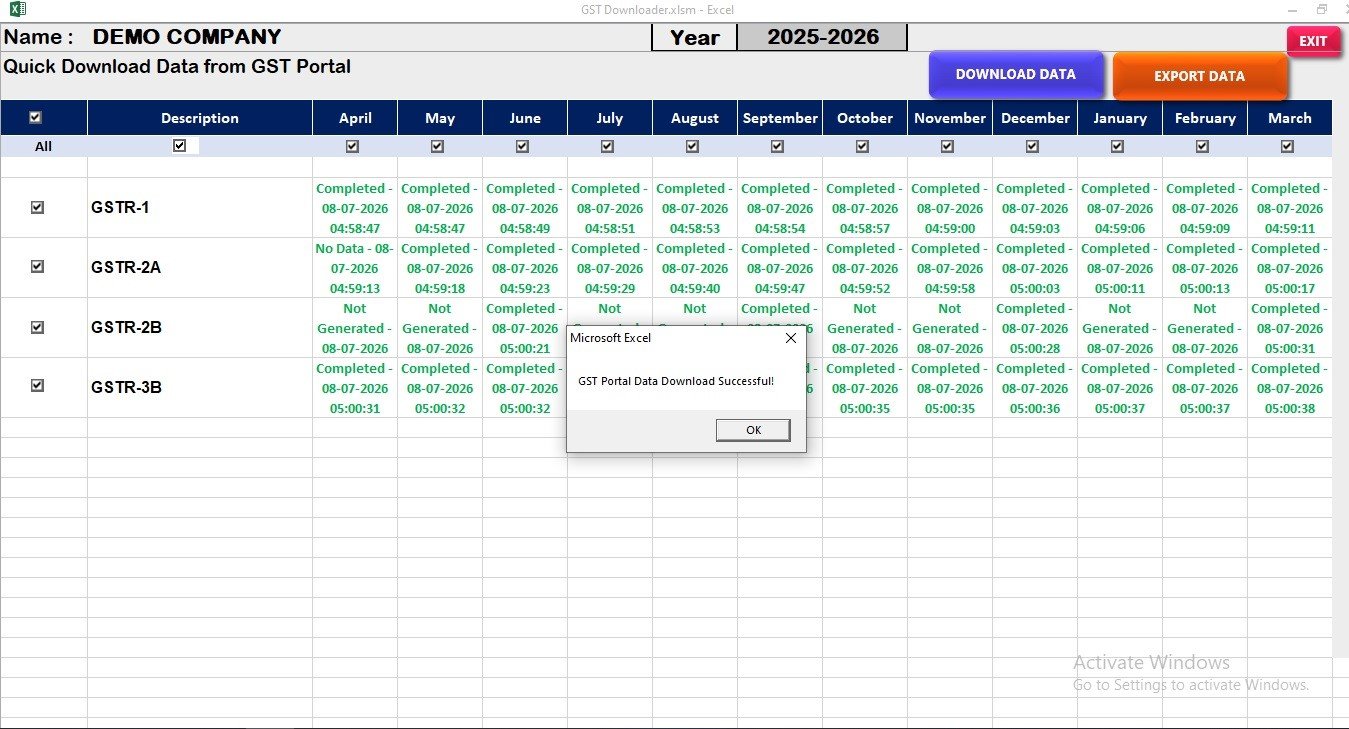The image size is (1349, 729).
Task: Click the 'Year' label cell
Action: [x=695, y=38]
